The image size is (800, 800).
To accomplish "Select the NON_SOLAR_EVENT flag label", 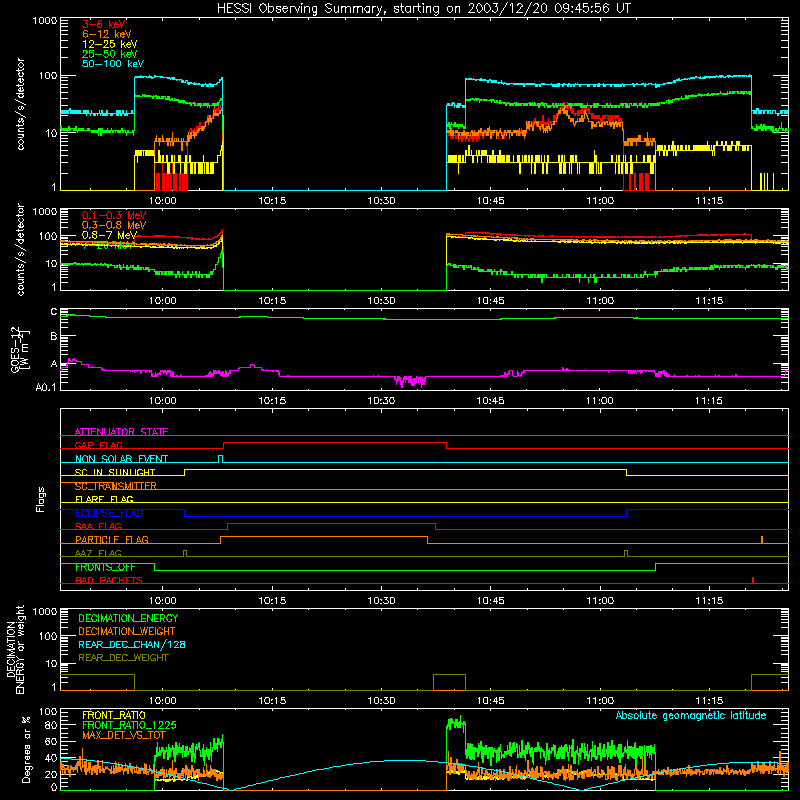I will click(x=121, y=459).
